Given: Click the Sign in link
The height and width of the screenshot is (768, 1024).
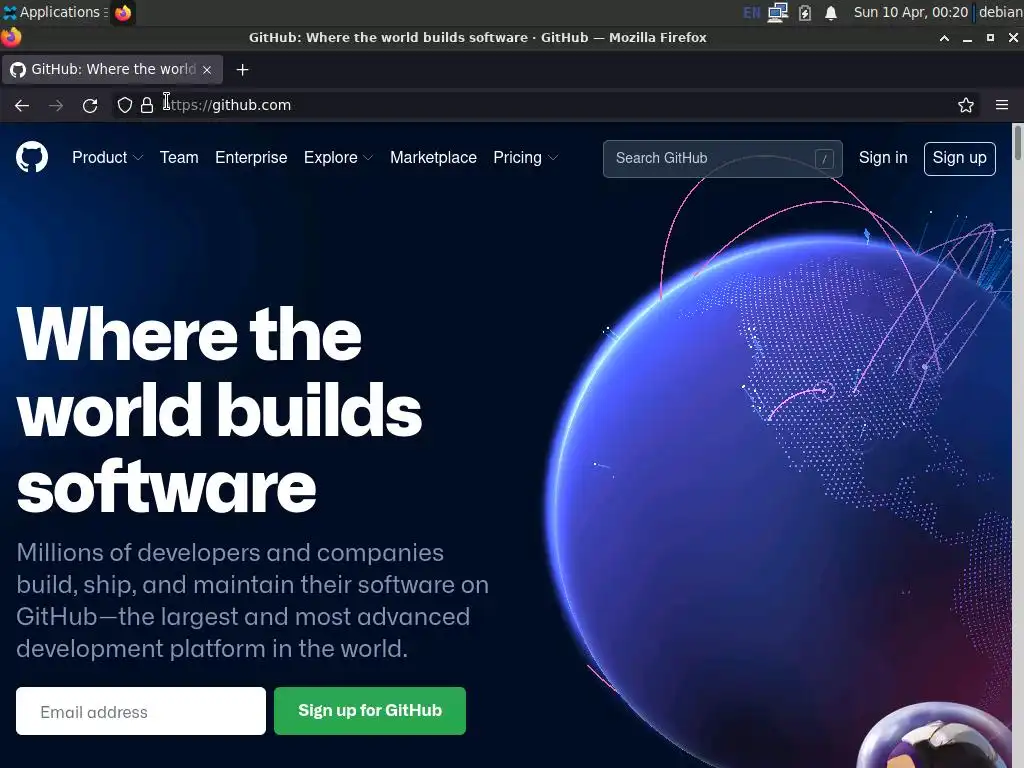Looking at the screenshot, I should [x=883, y=157].
